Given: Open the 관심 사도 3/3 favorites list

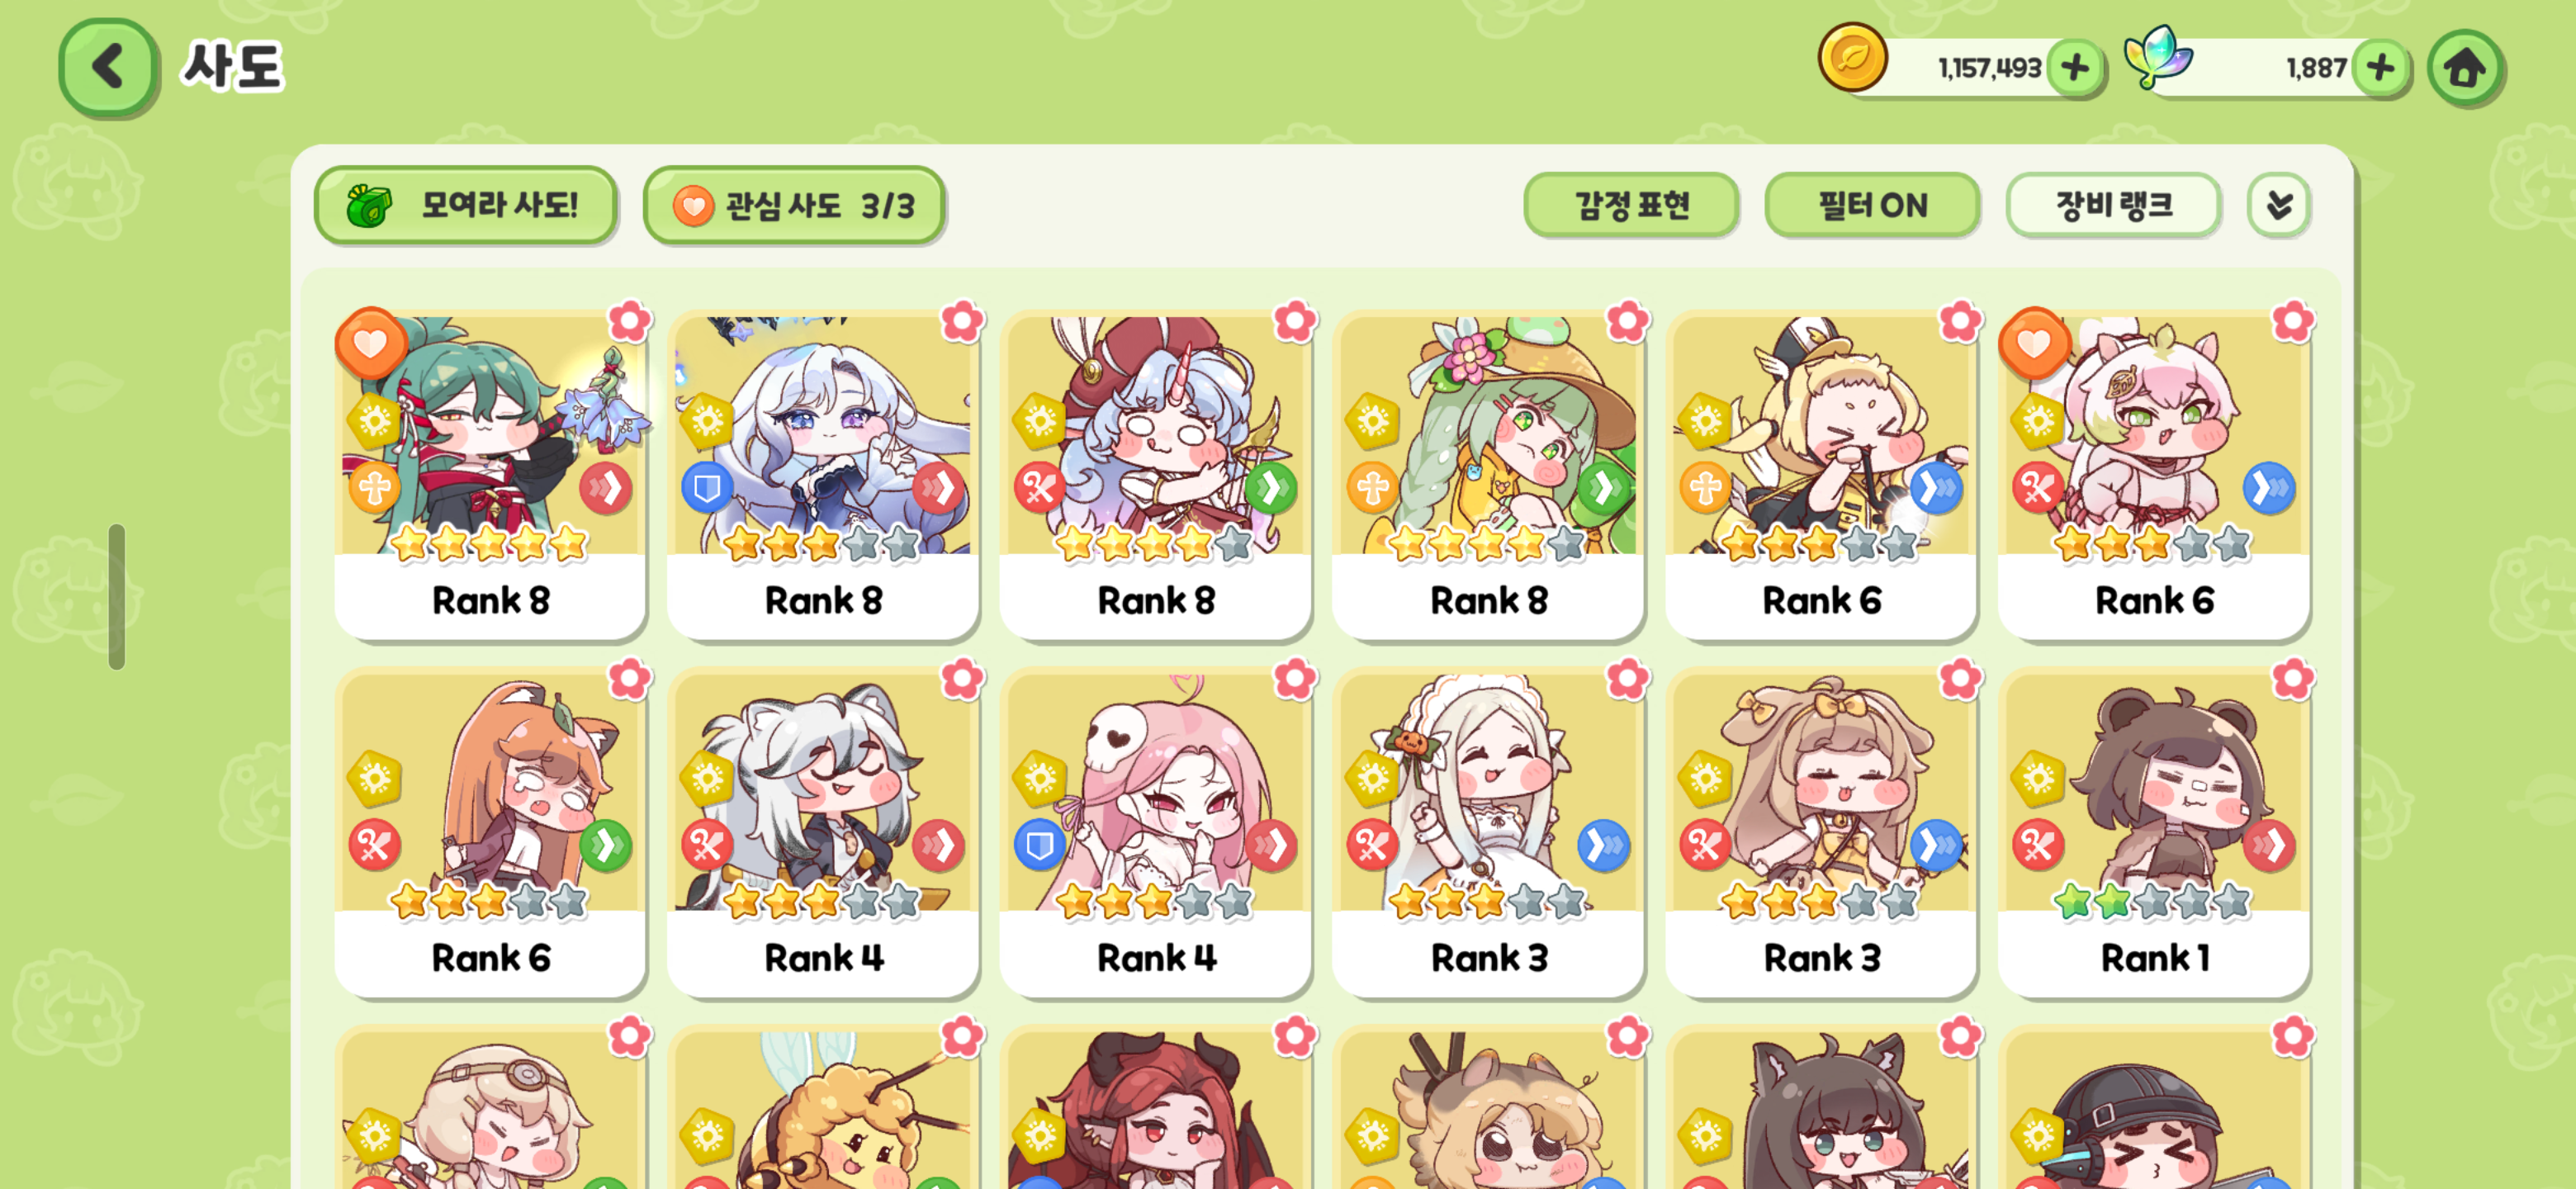Looking at the screenshot, I should point(794,205).
